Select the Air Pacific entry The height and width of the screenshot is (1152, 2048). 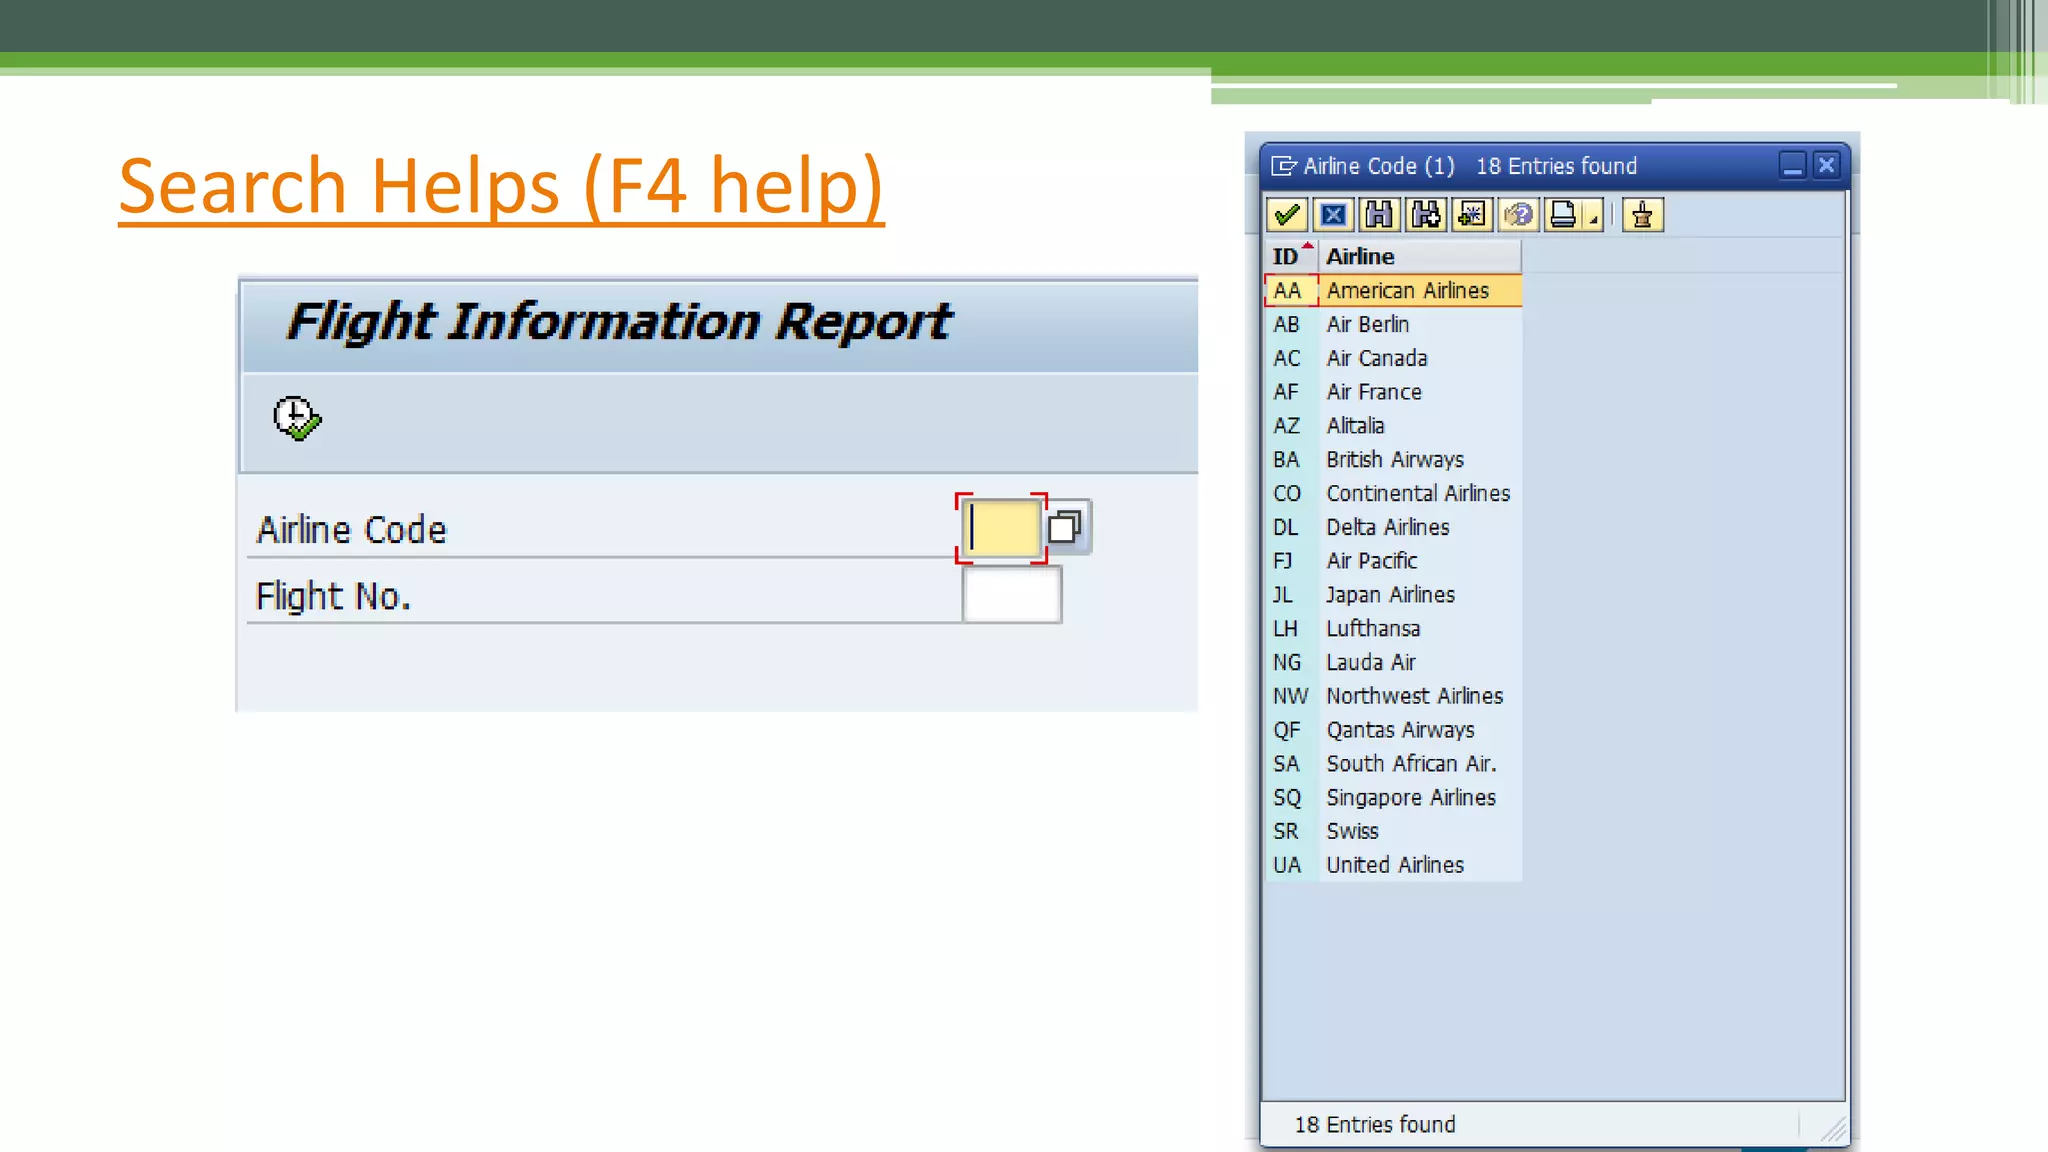pos(1393,561)
